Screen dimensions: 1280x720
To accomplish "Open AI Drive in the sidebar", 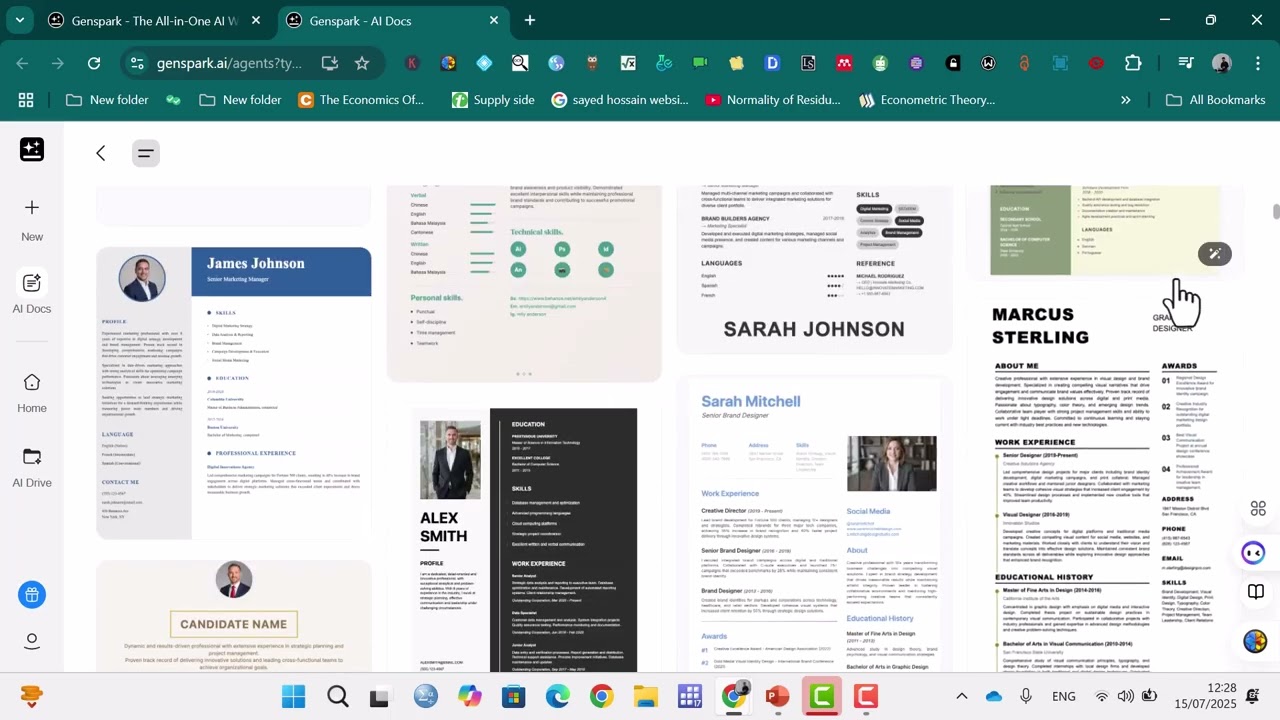I will point(32,468).
